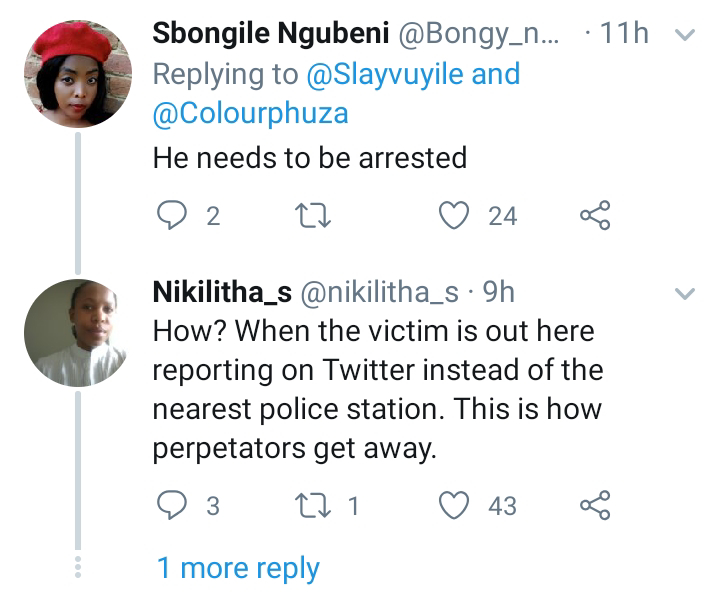Open Nikilitha_s display name profile

pyautogui.click(x=221, y=292)
